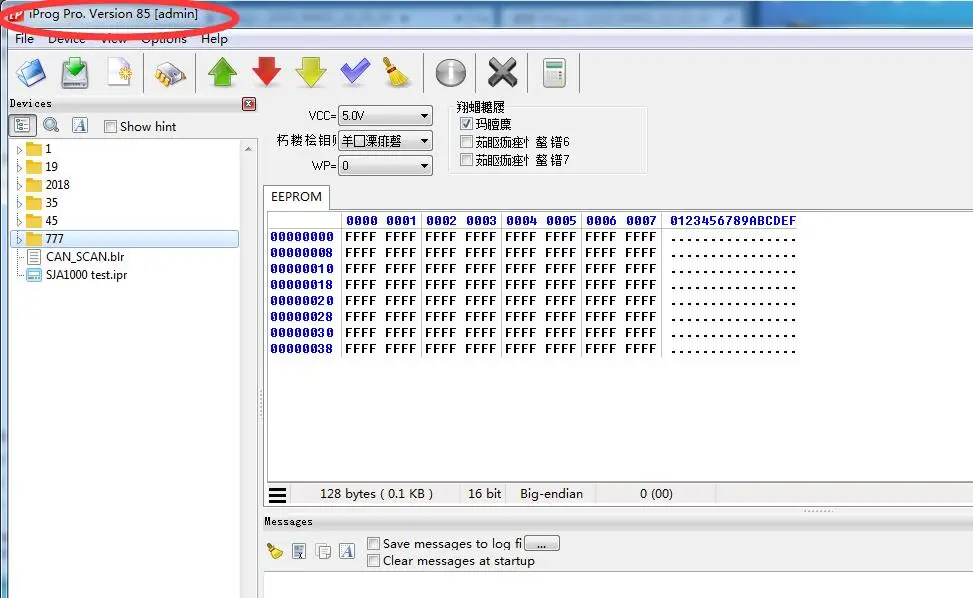The width and height of the screenshot is (973, 598).
Task: Click the chip device toolbar icon
Action: [170, 74]
